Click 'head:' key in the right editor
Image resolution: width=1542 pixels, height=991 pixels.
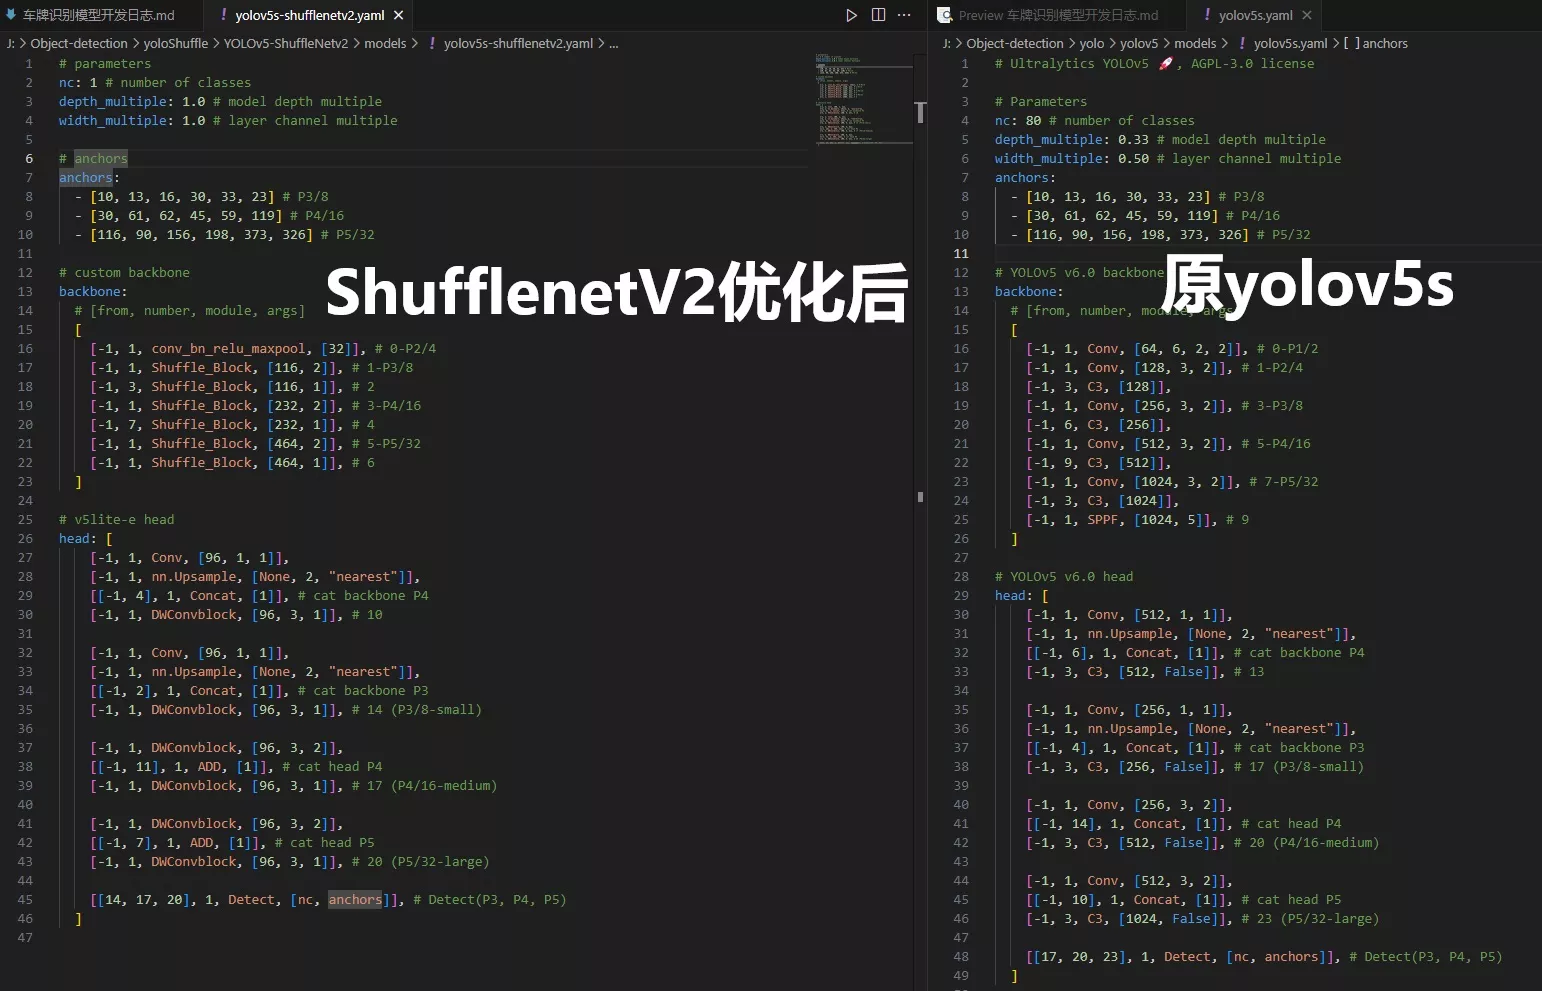[1014, 595]
